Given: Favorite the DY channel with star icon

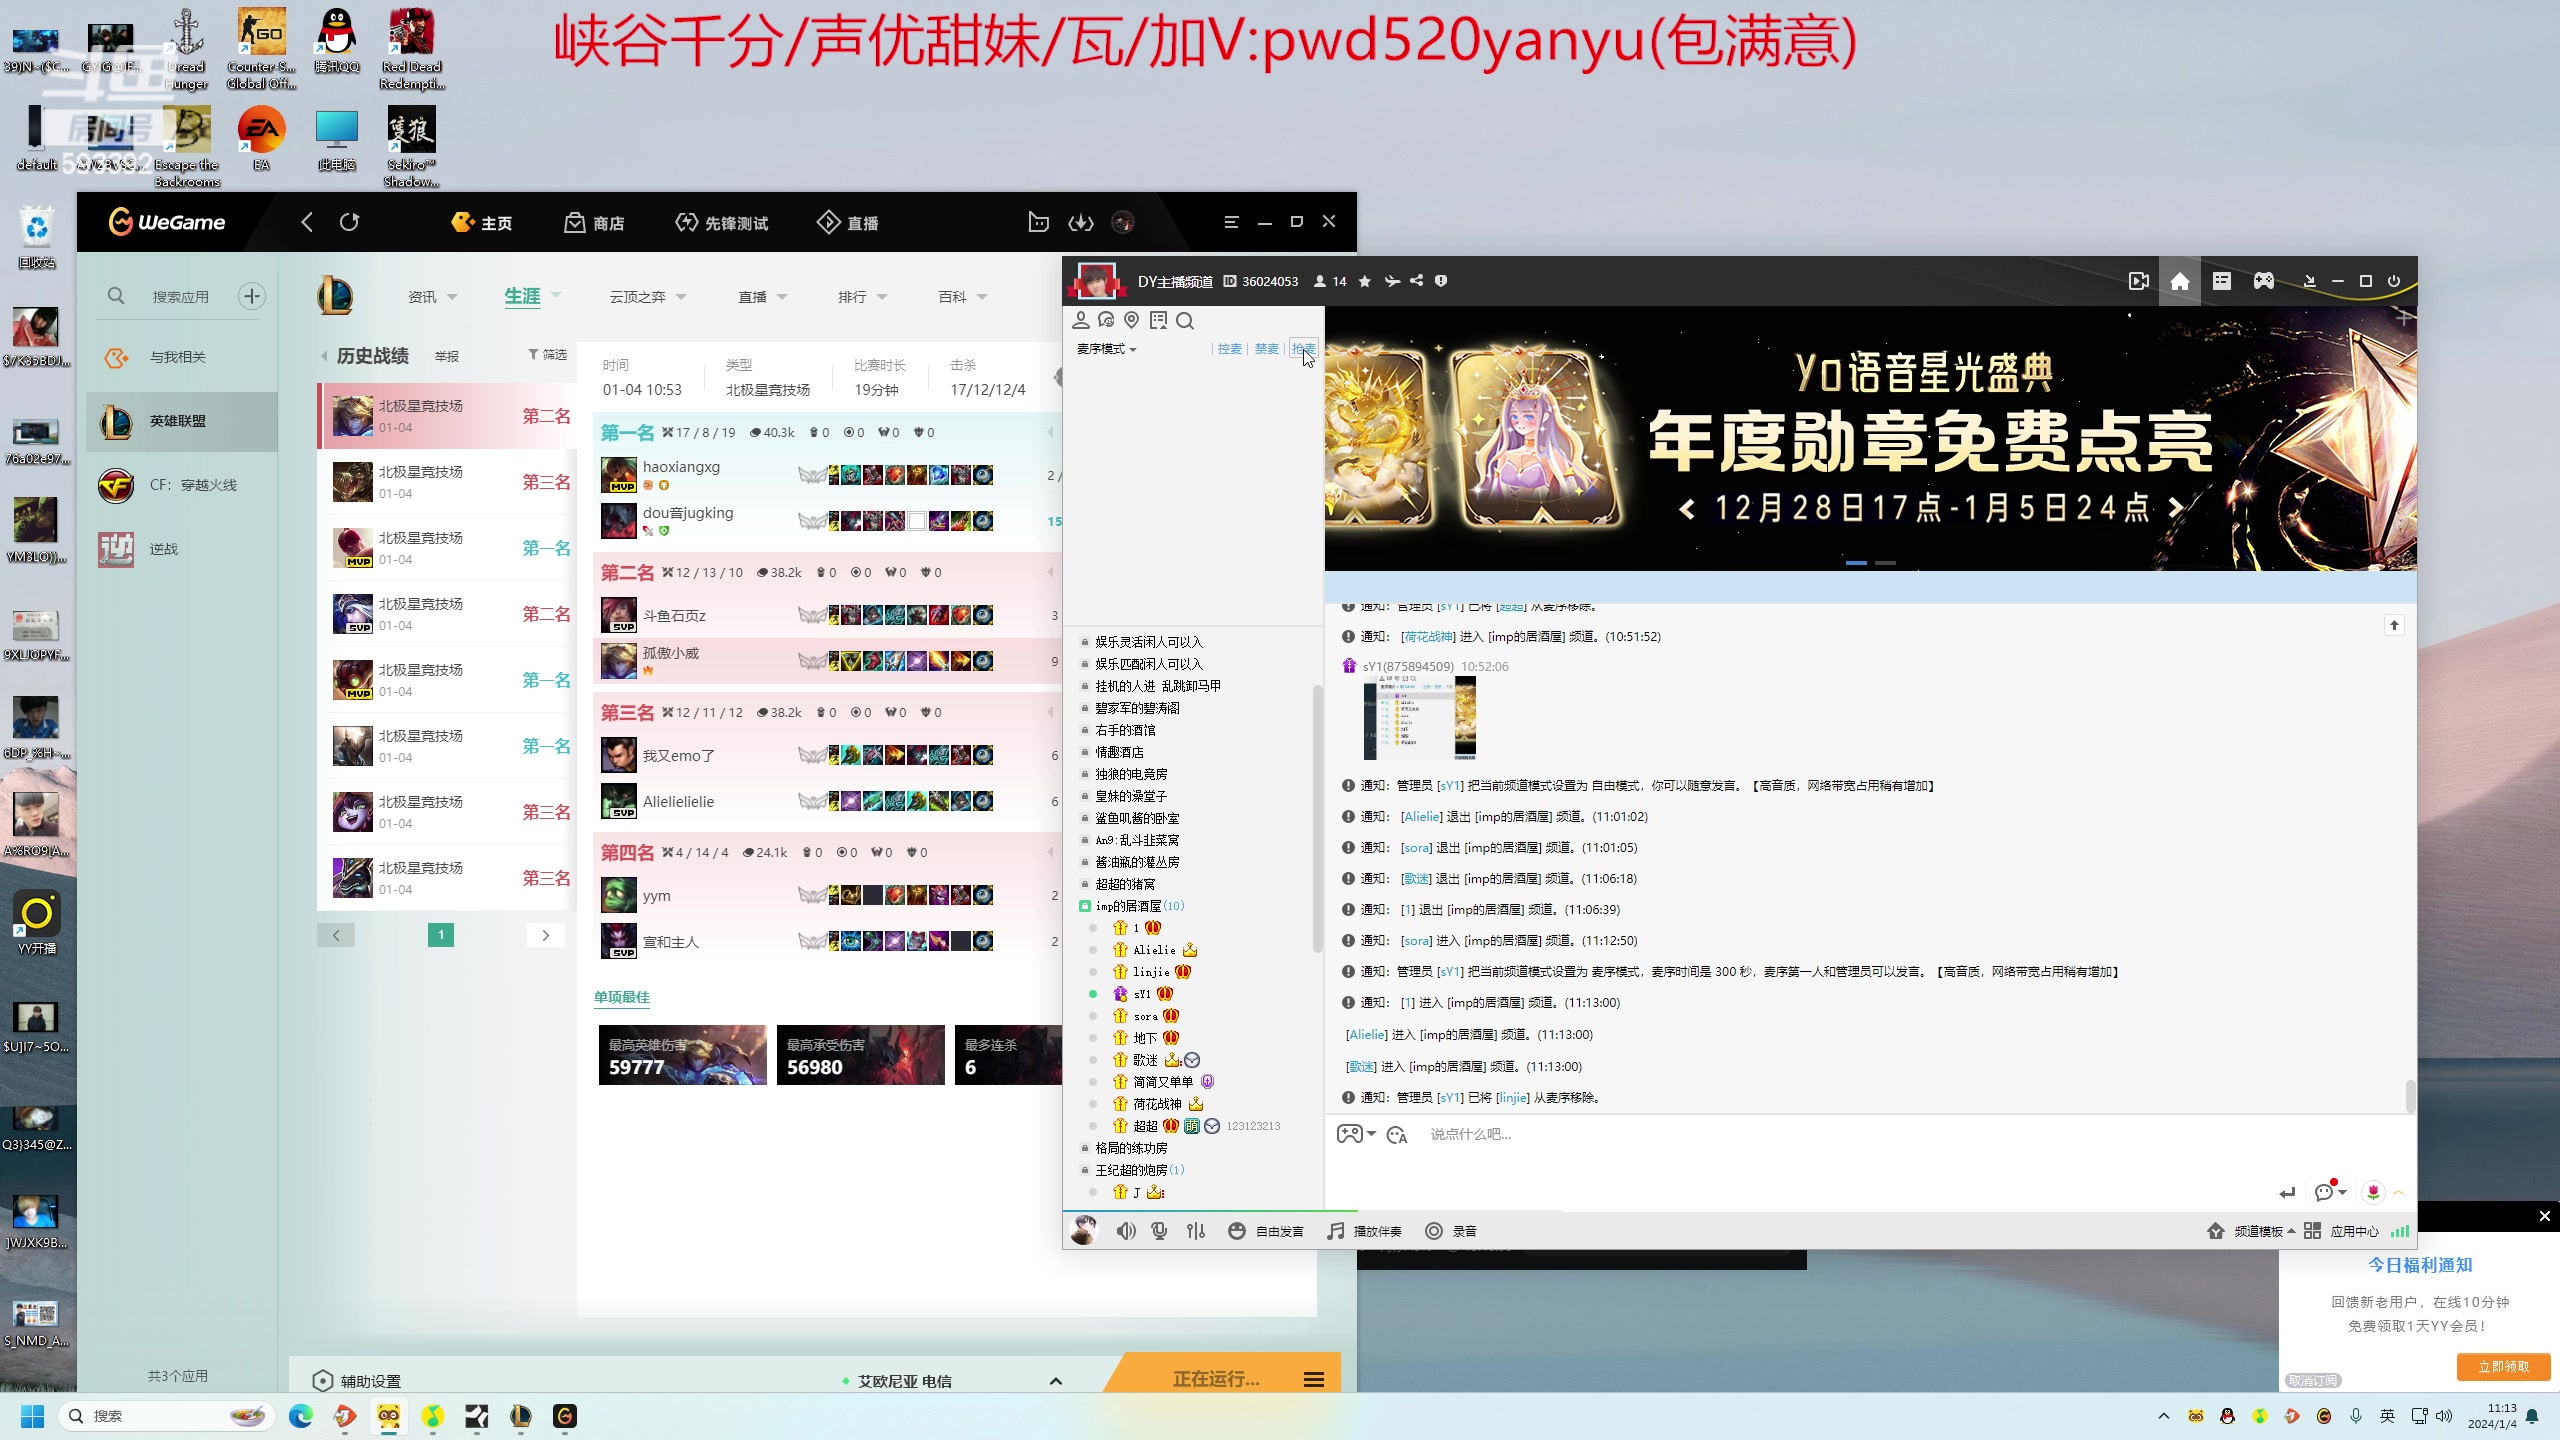Looking at the screenshot, I should pos(1365,281).
